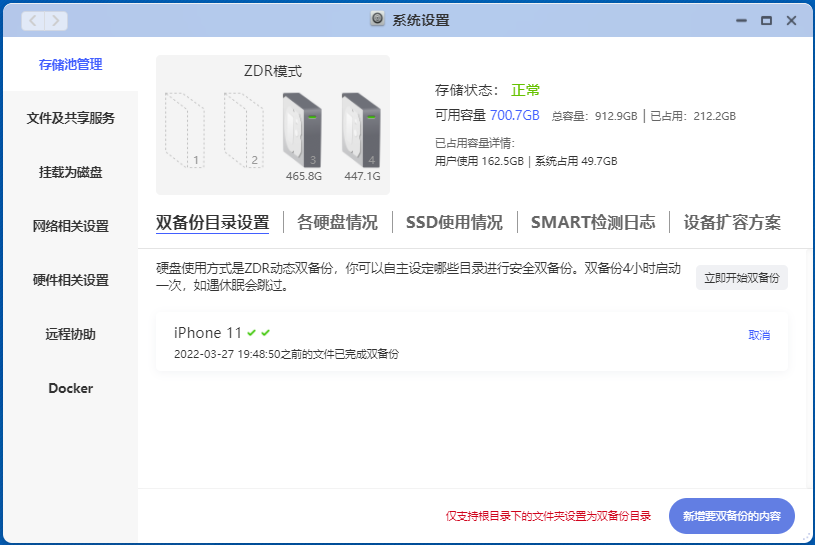
Task: Select the 447.1G disk in slot 4
Action: 361,129
